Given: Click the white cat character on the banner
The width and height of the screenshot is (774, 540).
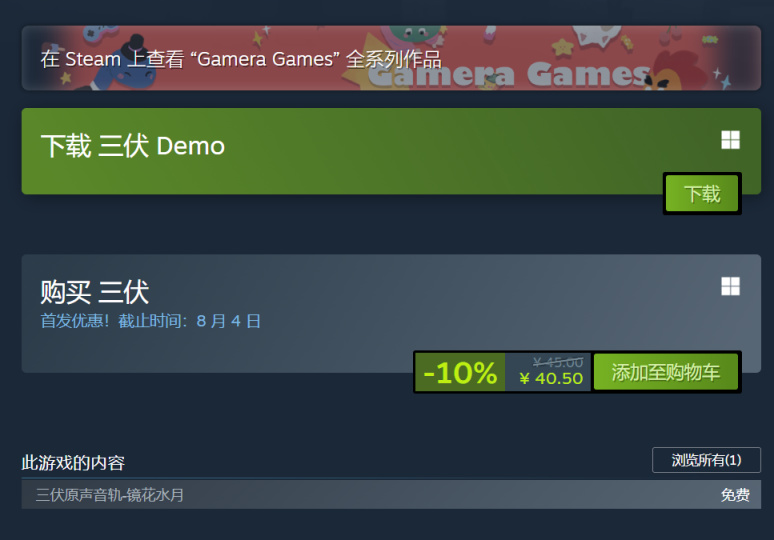Looking at the screenshot, I should 596,36.
